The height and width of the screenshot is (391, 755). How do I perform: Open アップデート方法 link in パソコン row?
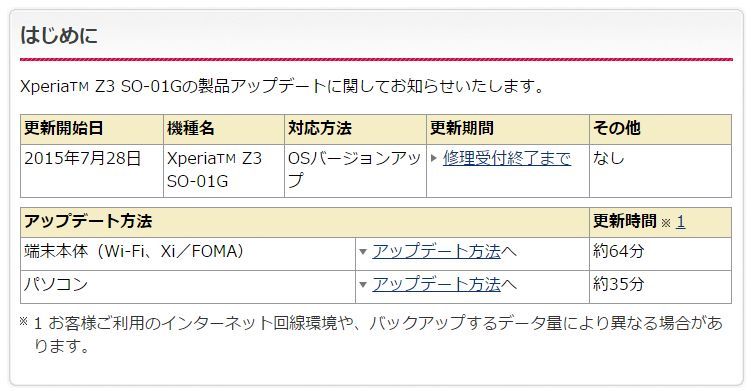[436, 284]
